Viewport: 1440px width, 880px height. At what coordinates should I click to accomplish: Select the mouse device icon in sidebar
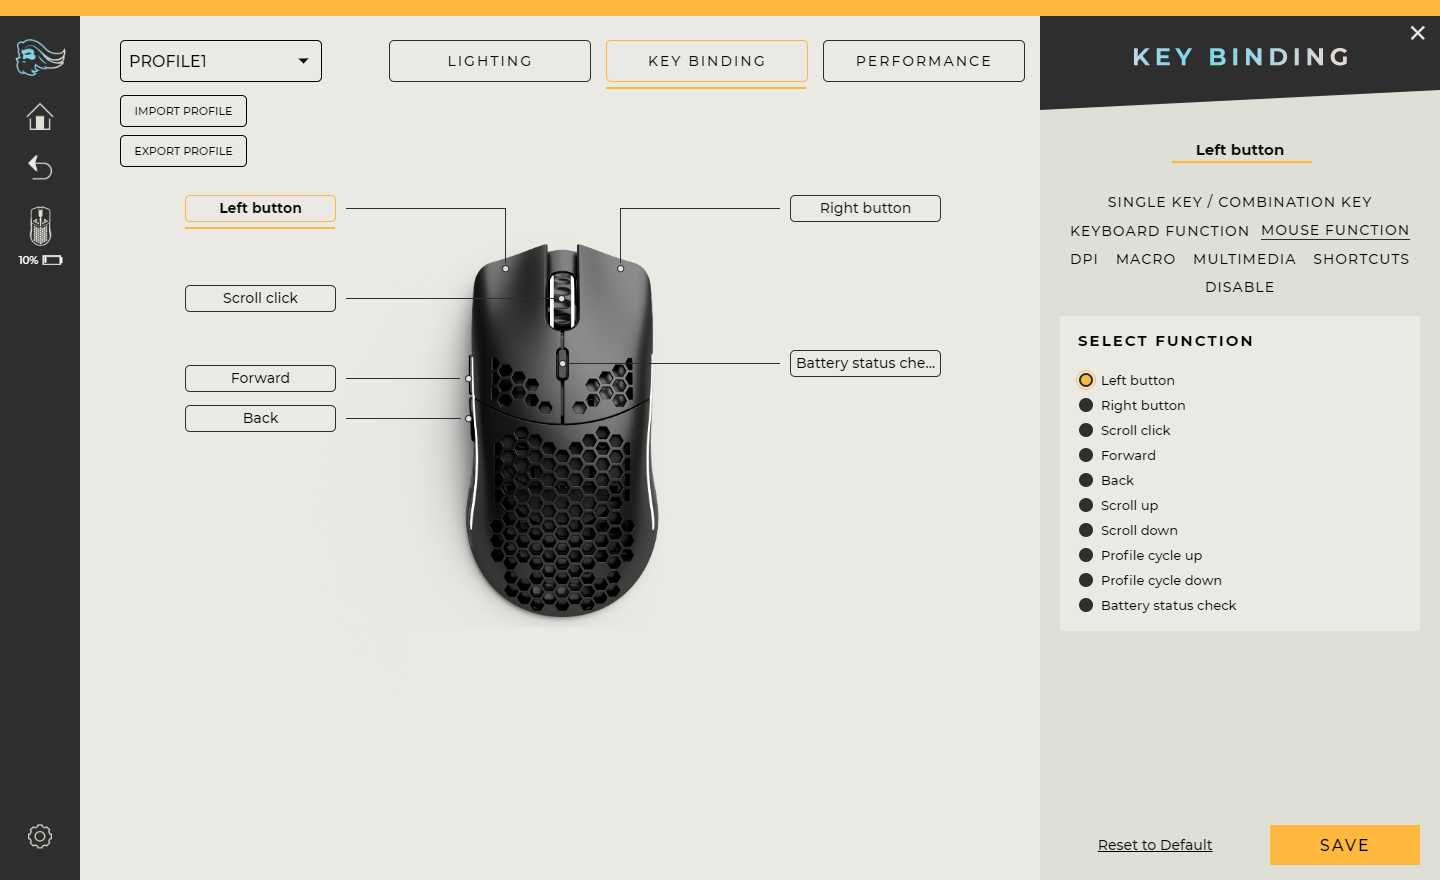click(x=40, y=226)
